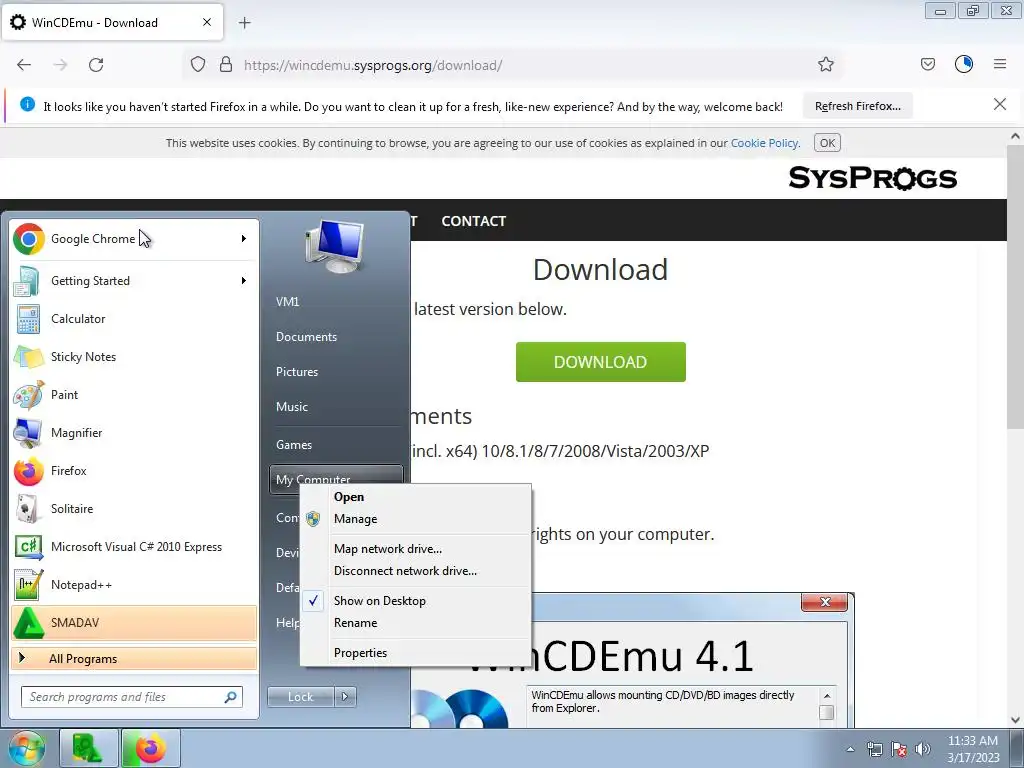This screenshot has height=768, width=1024.
Task: Show tracking protection shield info
Action: pos(198,65)
